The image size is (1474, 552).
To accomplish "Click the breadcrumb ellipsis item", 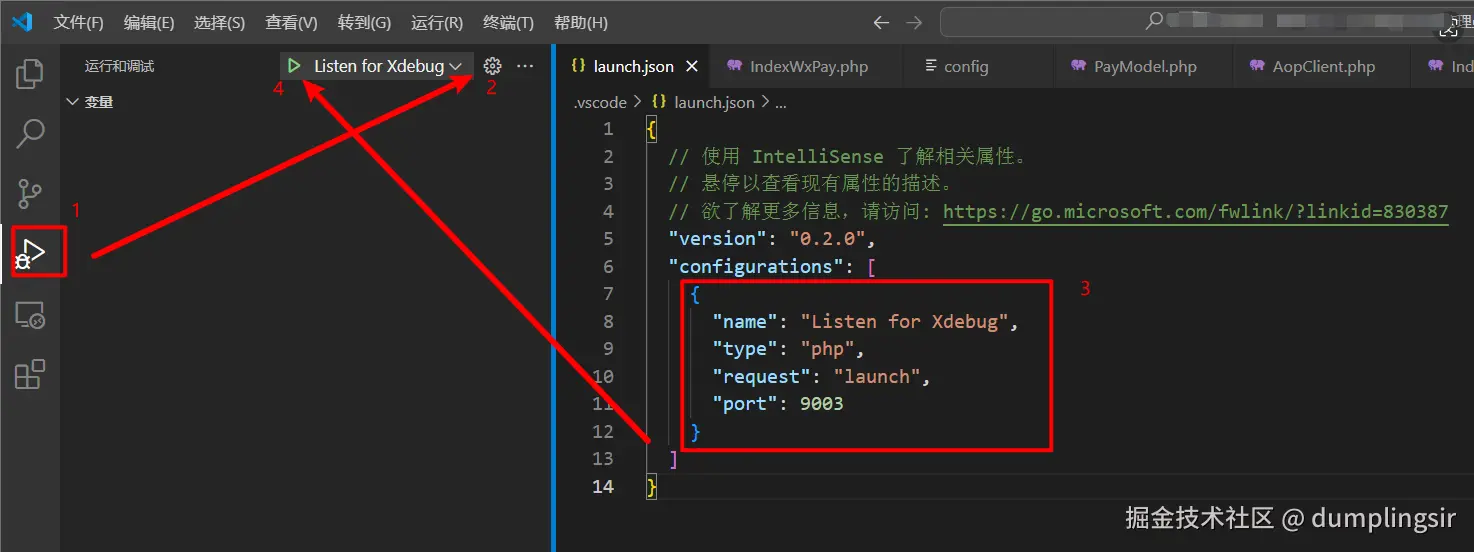I will click(x=781, y=103).
